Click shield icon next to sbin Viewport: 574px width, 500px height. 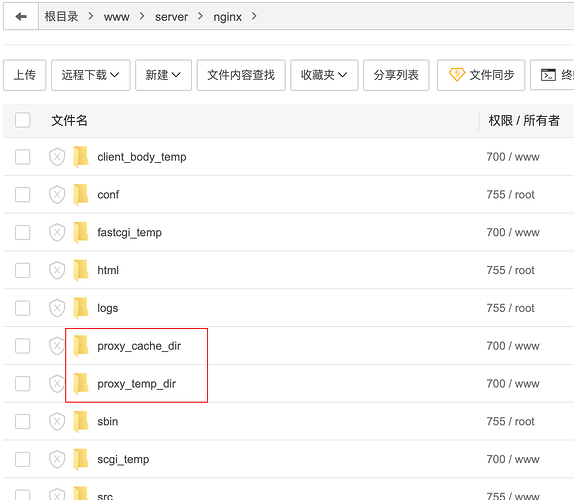click(x=57, y=421)
